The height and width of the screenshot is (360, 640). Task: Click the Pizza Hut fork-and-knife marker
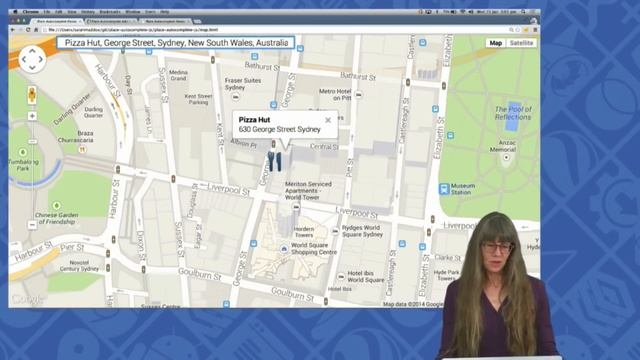coord(275,162)
